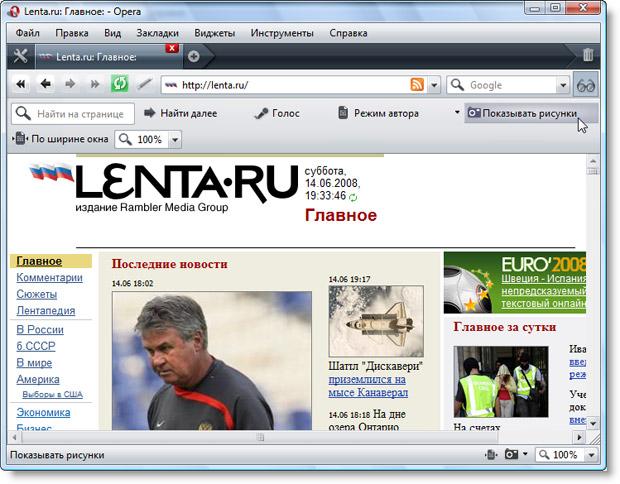Viewport: 620px width, 484px height.
Task: Click the status bar fit-to-width icon
Action: click(491, 455)
